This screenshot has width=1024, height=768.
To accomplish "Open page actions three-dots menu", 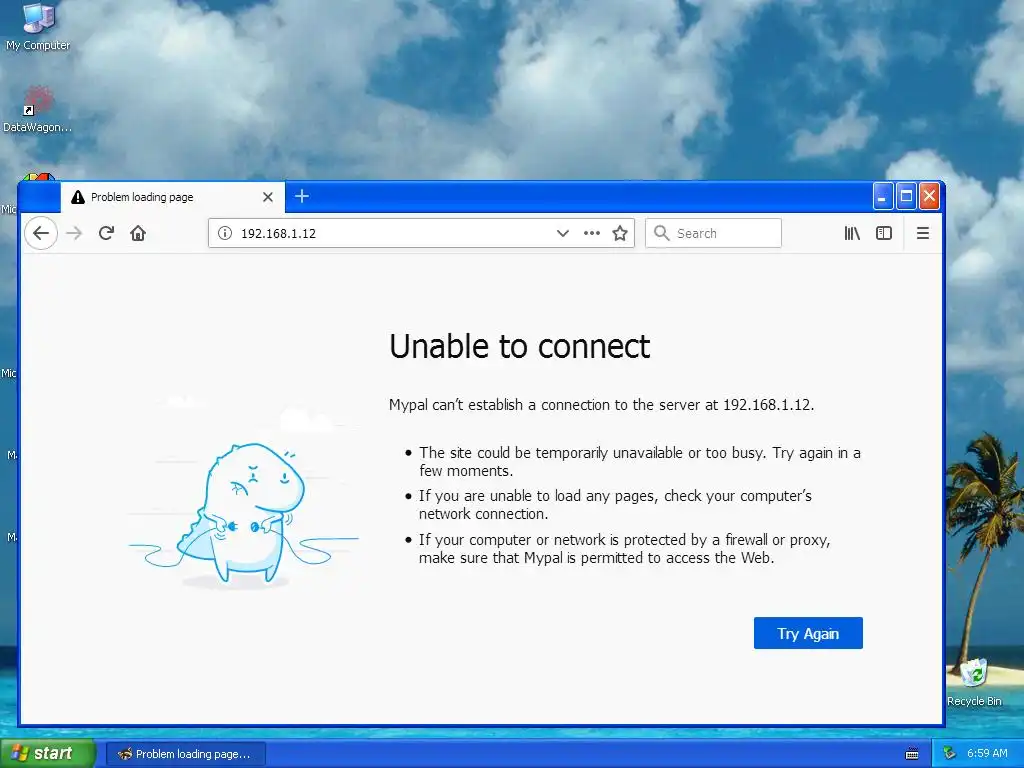I will point(592,233).
